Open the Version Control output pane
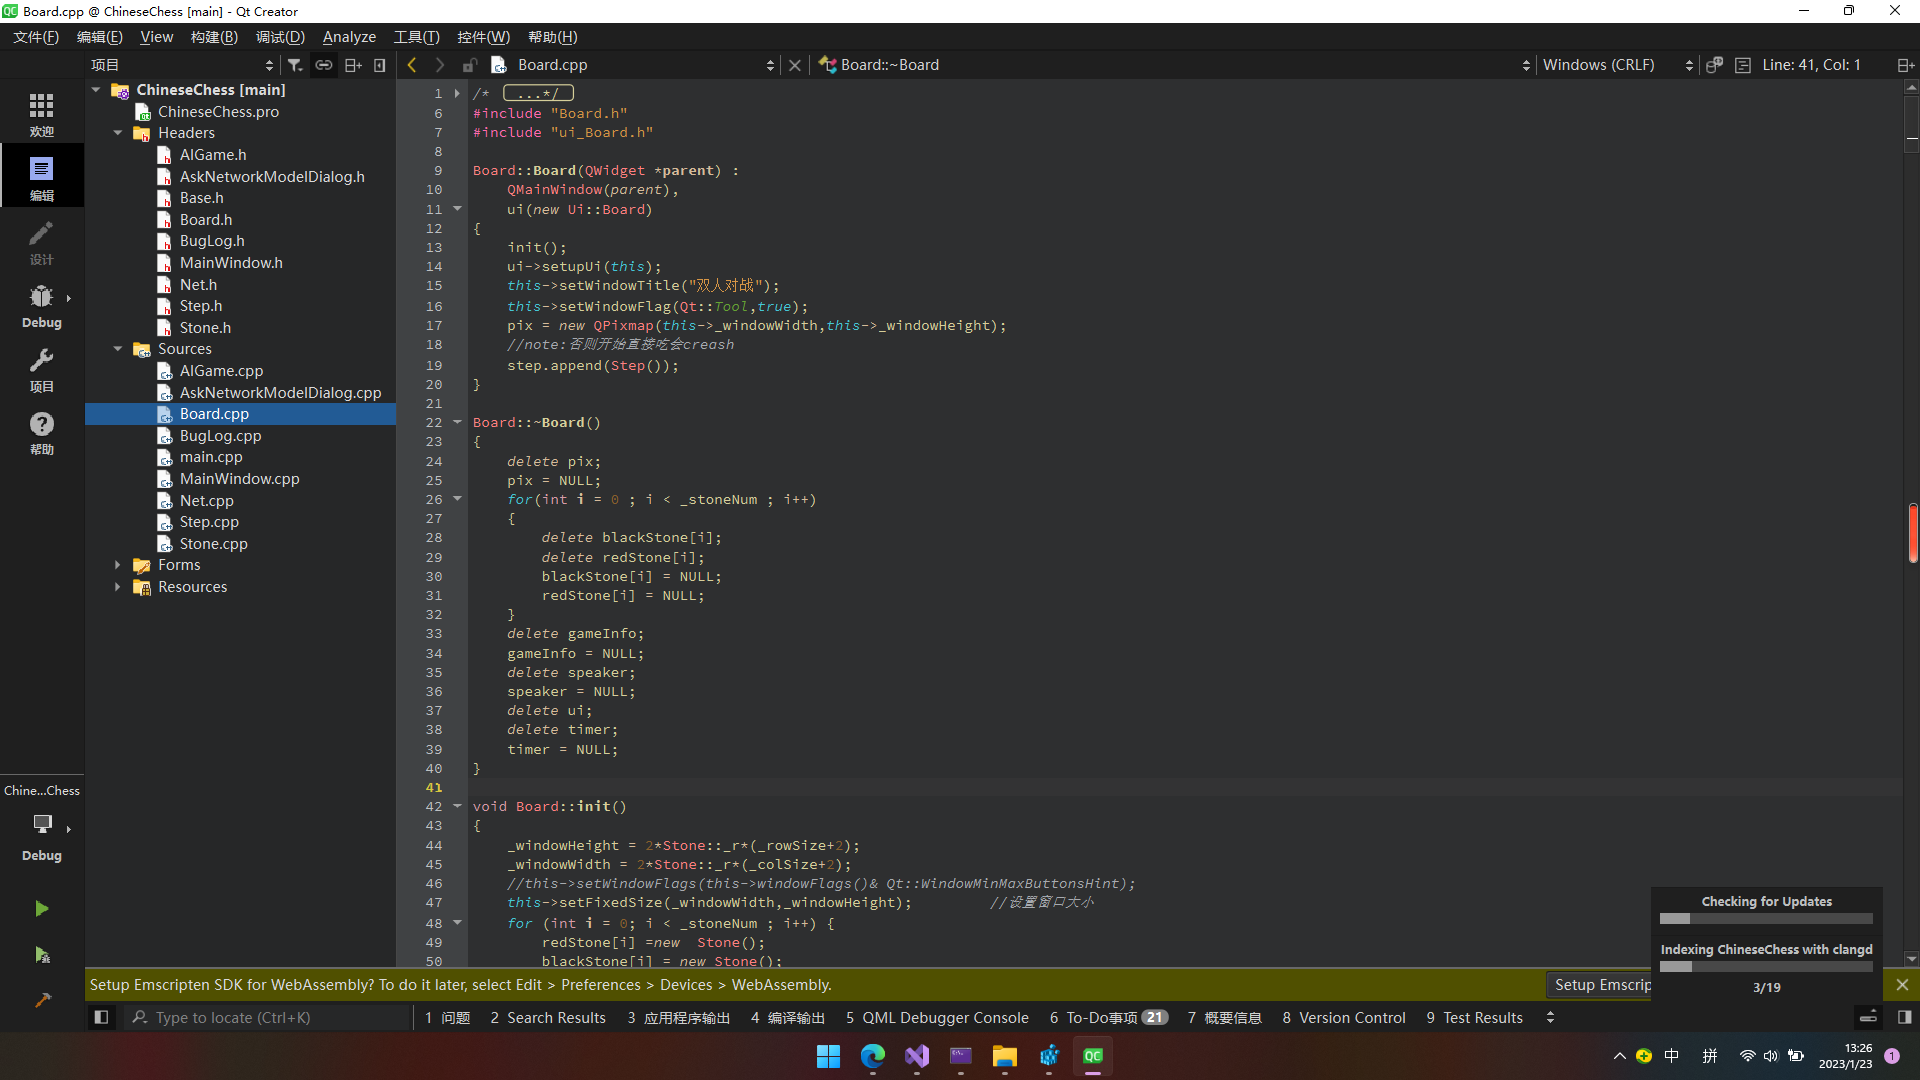 [x=1344, y=1017]
